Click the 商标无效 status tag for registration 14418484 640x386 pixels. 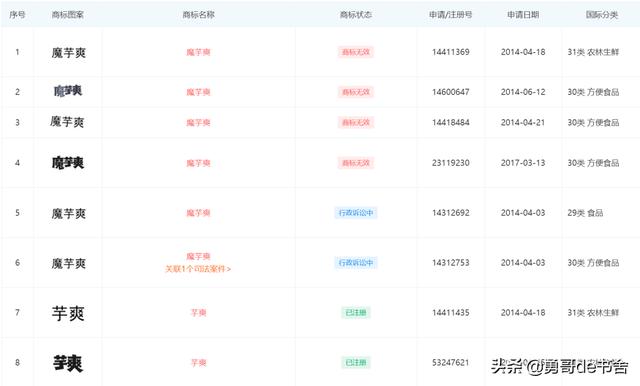pyautogui.click(x=356, y=122)
